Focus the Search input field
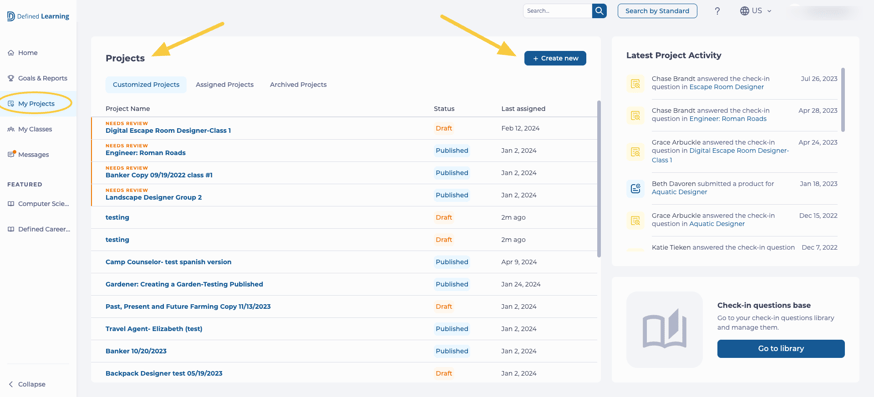This screenshot has width=874, height=397. tap(557, 11)
